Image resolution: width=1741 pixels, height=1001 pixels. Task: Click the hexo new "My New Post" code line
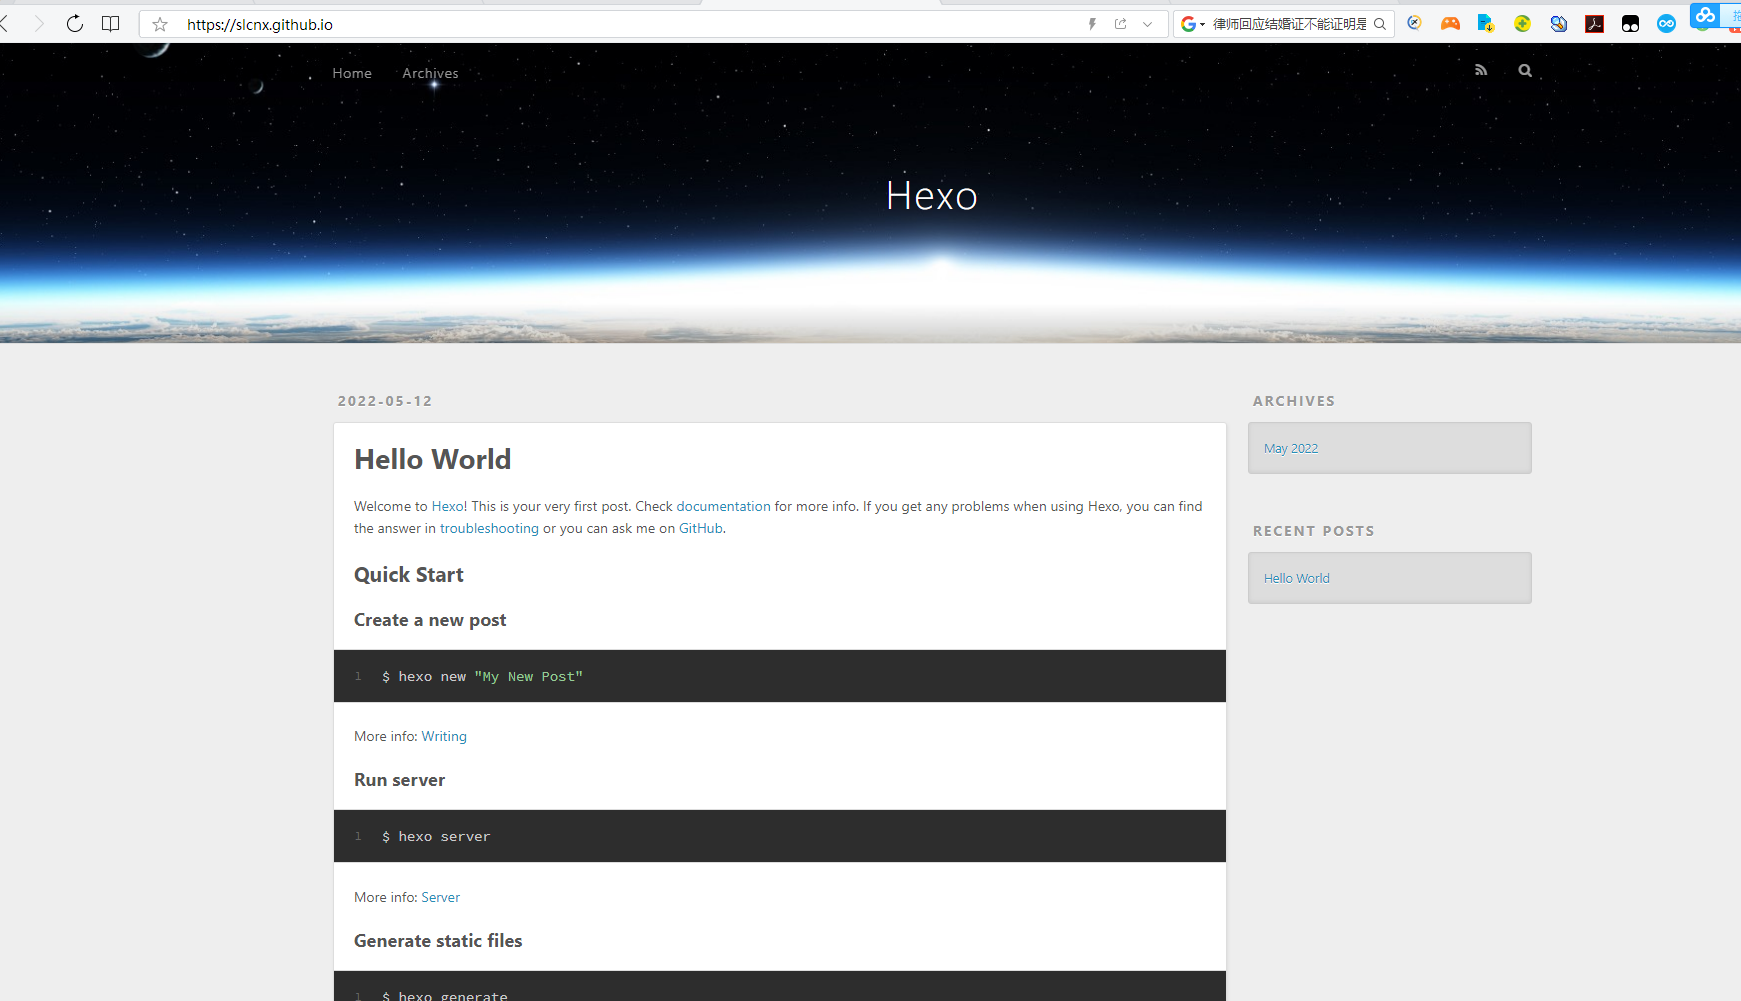click(482, 677)
